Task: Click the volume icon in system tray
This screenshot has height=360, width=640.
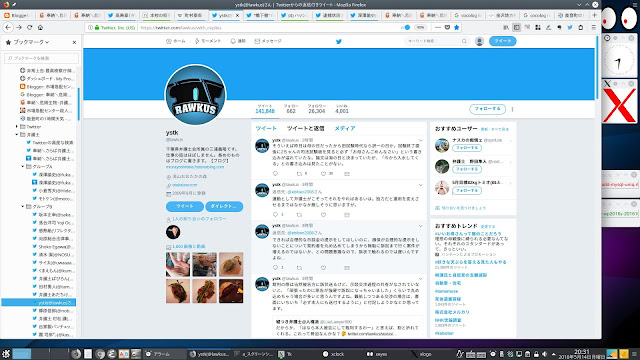Action: (x=544, y=354)
